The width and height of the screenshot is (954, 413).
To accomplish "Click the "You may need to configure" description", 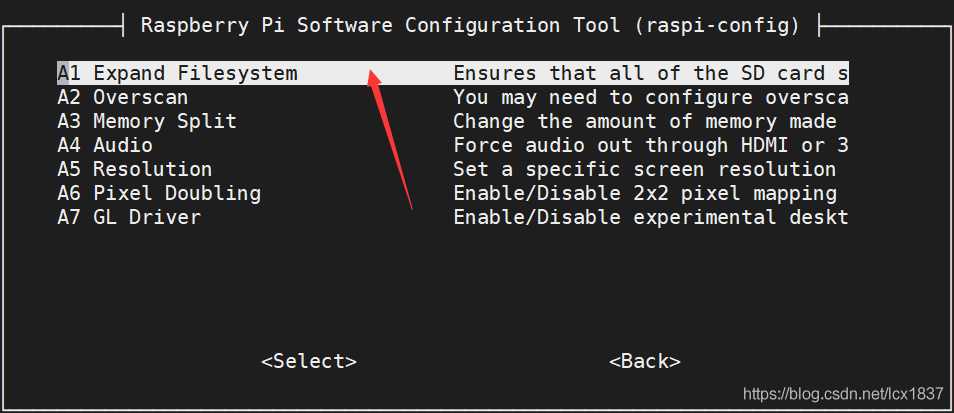I will 650,97.
